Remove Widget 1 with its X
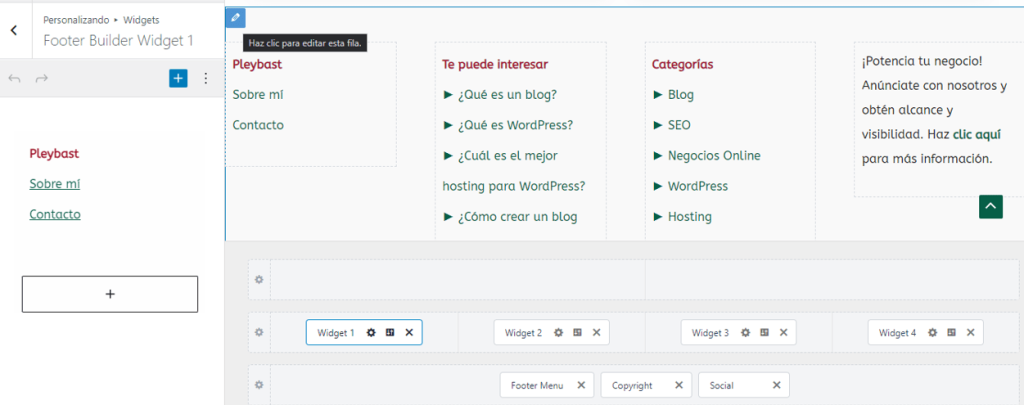The height and width of the screenshot is (405, 1024). tap(409, 332)
